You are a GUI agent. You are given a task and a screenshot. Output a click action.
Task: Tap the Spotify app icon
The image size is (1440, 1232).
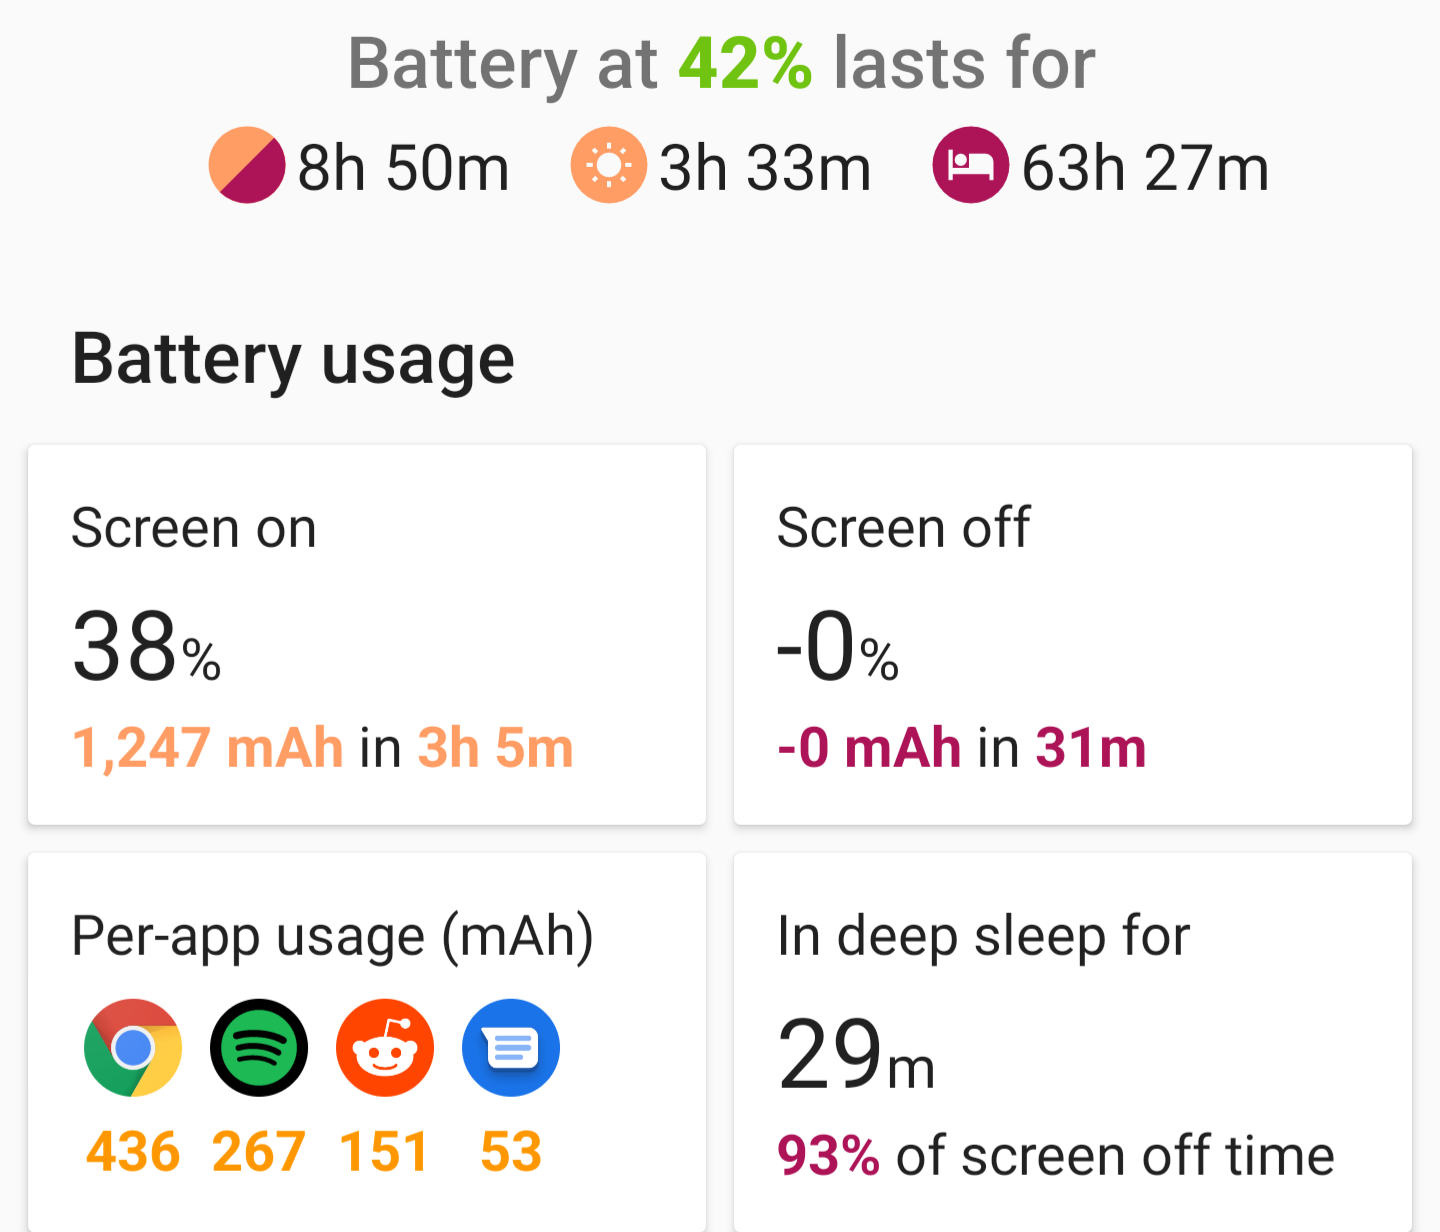[259, 1048]
